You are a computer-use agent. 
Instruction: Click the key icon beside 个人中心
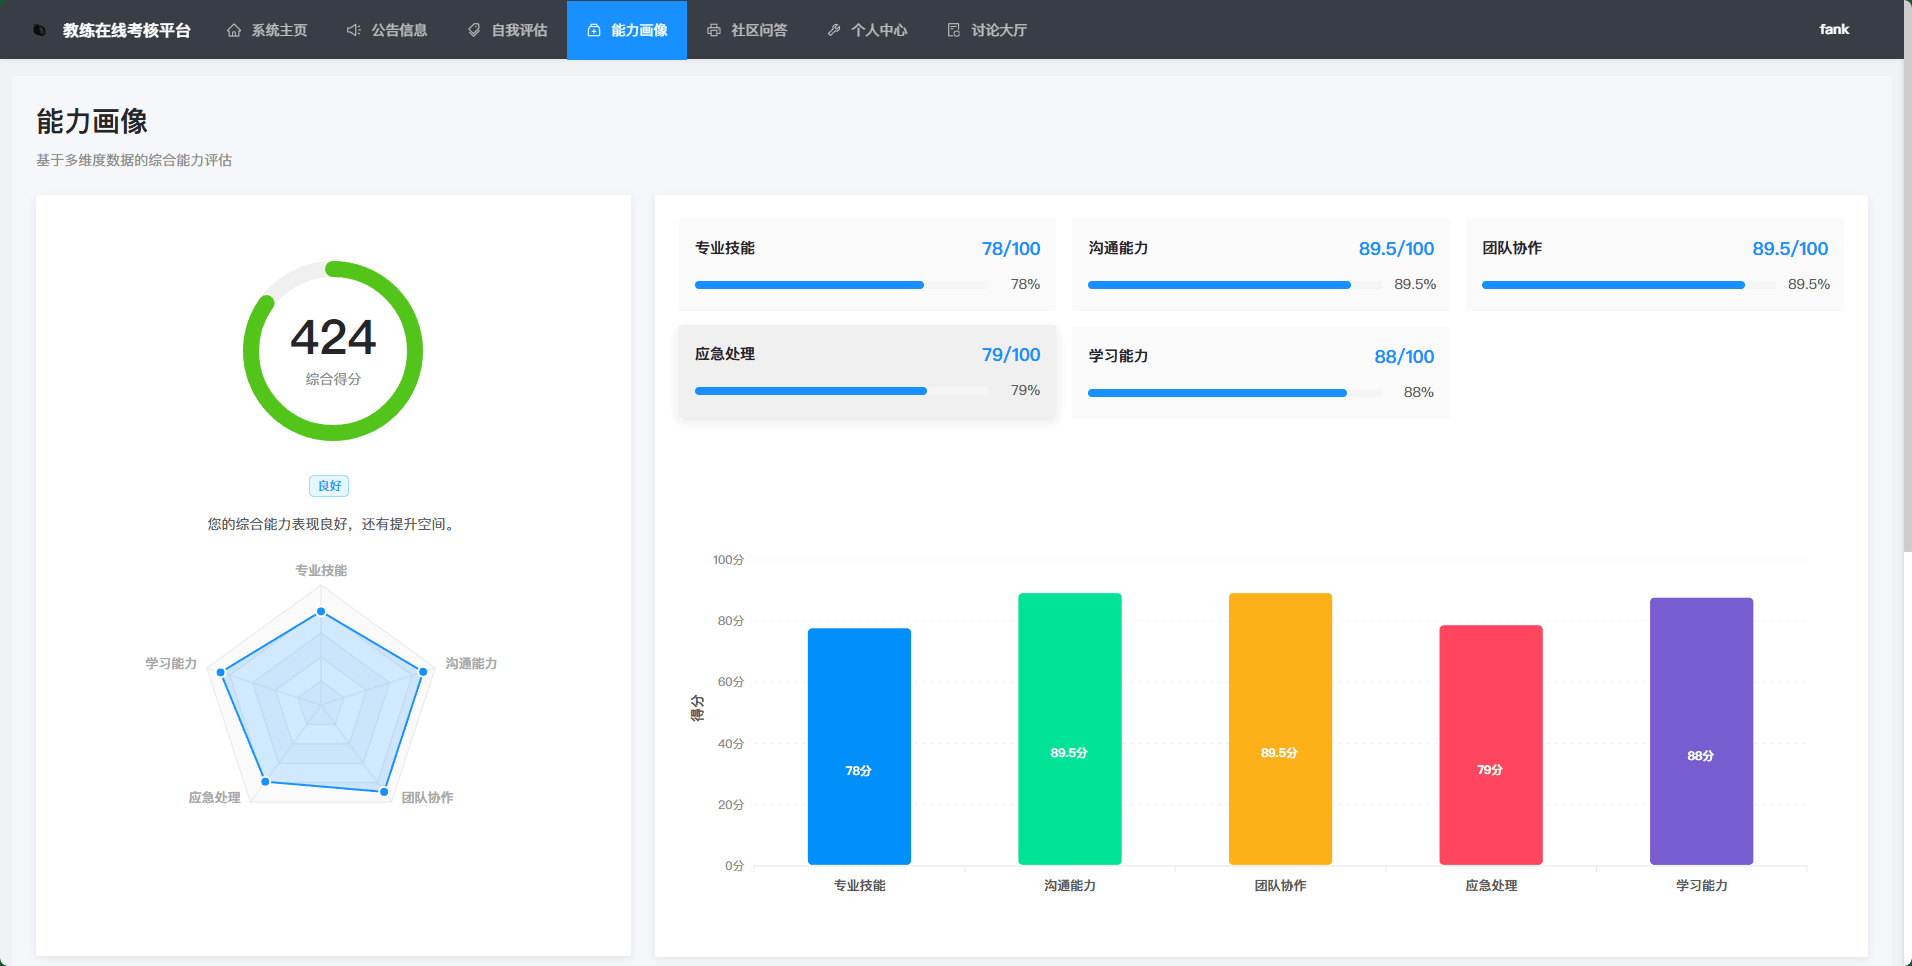(834, 30)
